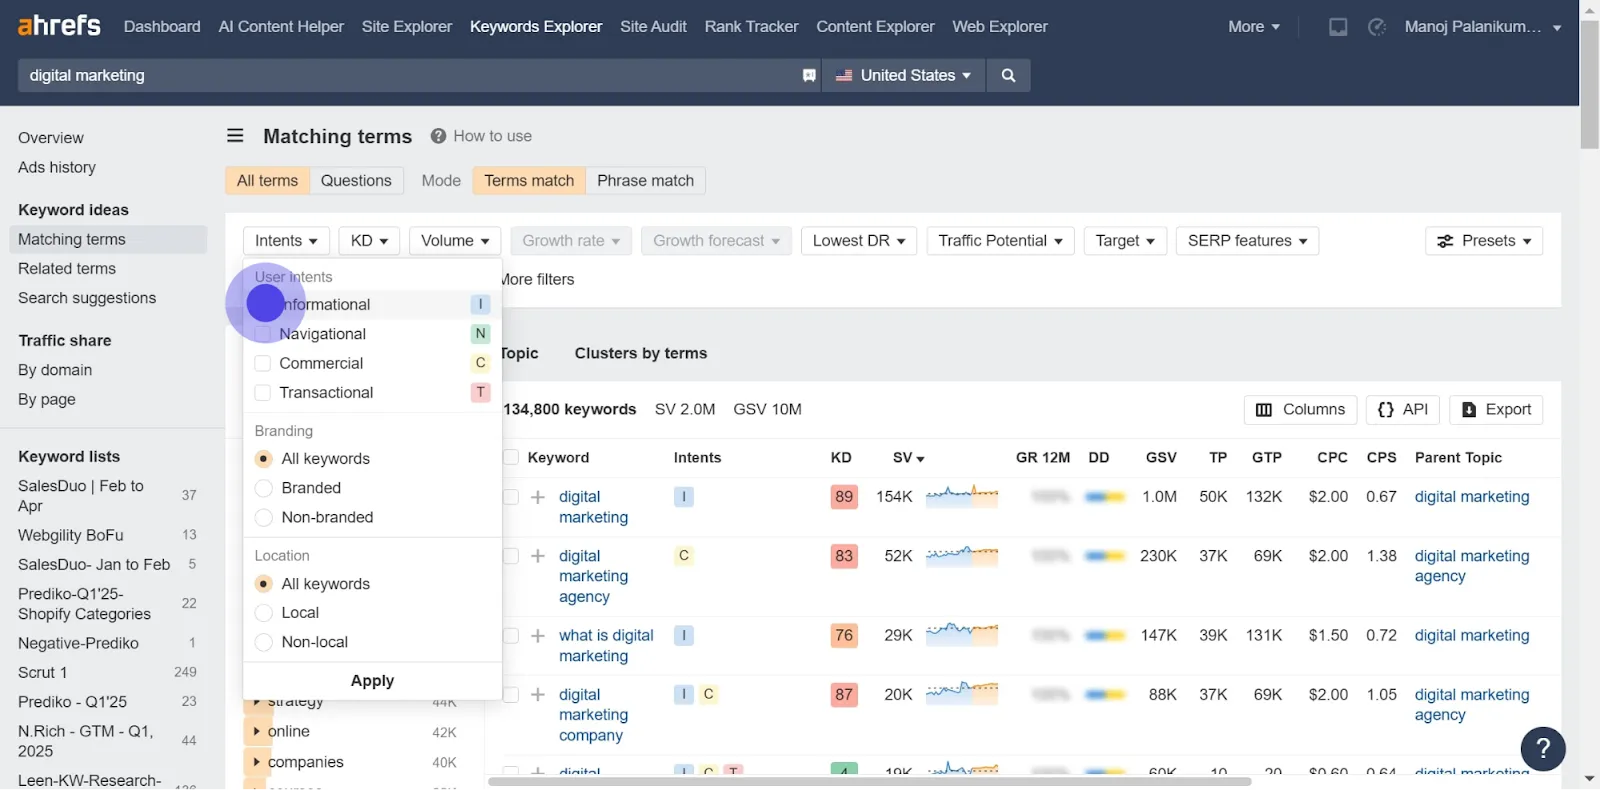Click the Transactional 'T' intent badge

pos(480,392)
